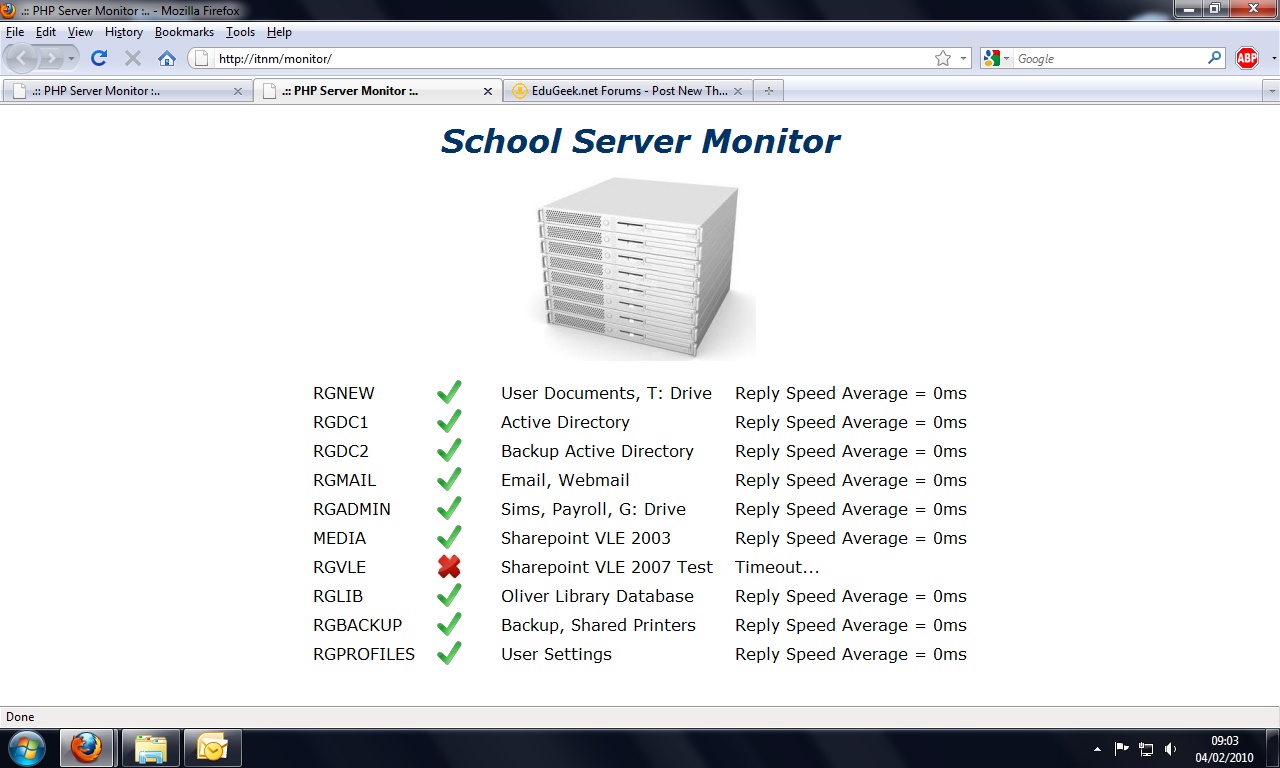Reload the current page
The image size is (1280, 768).
[98, 58]
